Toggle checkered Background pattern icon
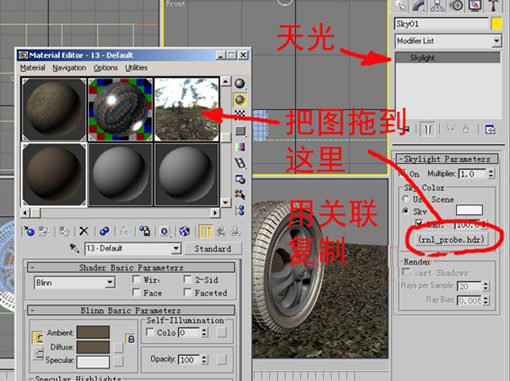The image size is (510, 381). [x=240, y=115]
